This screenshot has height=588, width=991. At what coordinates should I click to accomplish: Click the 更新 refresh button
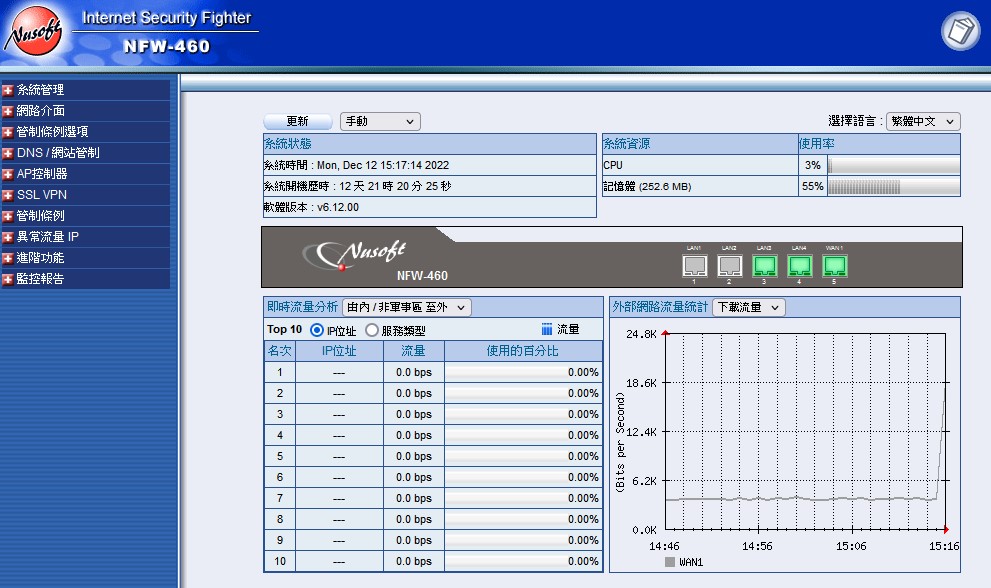tap(297, 121)
